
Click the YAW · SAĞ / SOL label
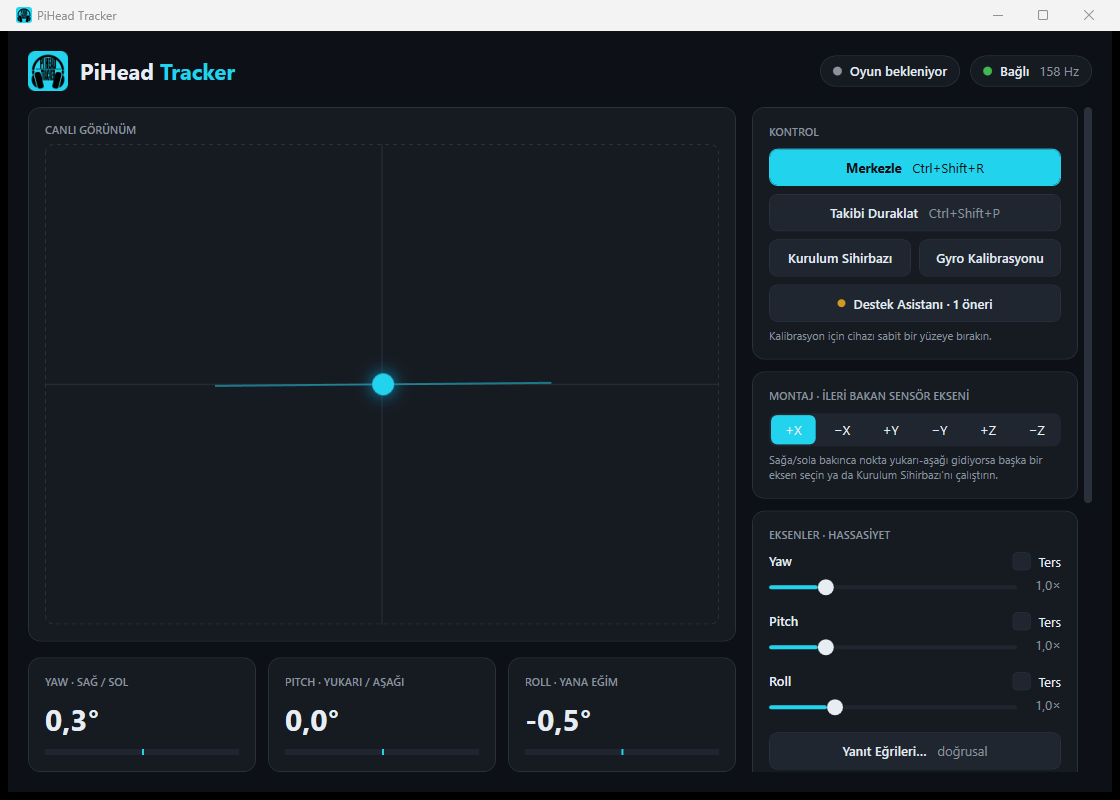tap(86, 682)
